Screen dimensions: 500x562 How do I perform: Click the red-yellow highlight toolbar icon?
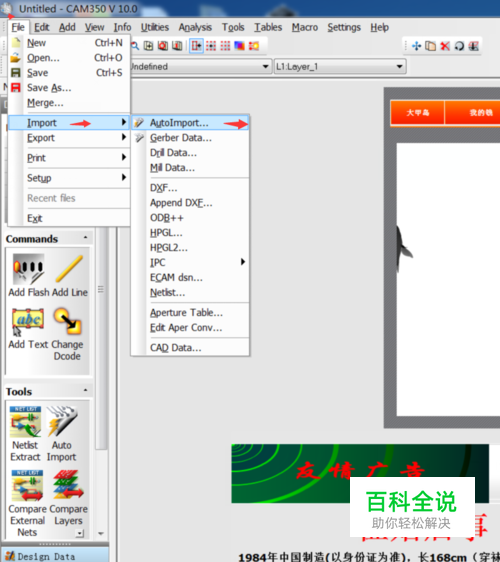pyautogui.click(x=254, y=46)
